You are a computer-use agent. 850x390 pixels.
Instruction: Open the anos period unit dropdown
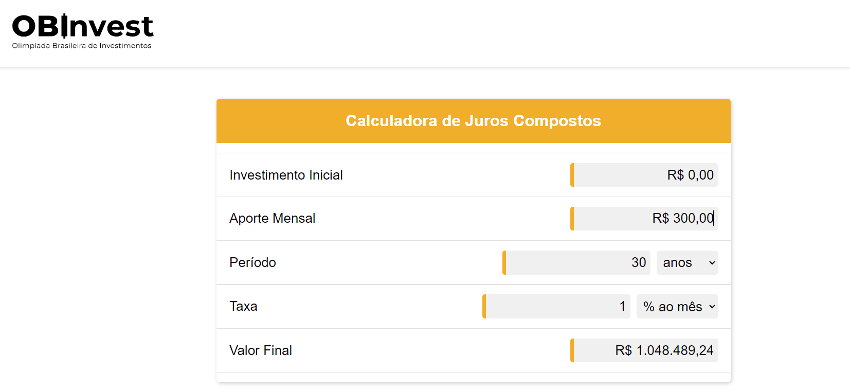pyautogui.click(x=687, y=263)
